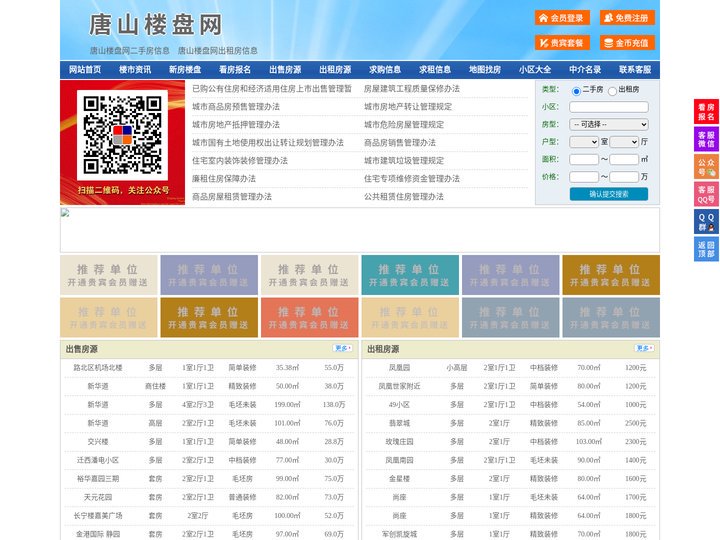
Task: Open 裕华嘉园三期 sale listing
Action: click(98, 478)
